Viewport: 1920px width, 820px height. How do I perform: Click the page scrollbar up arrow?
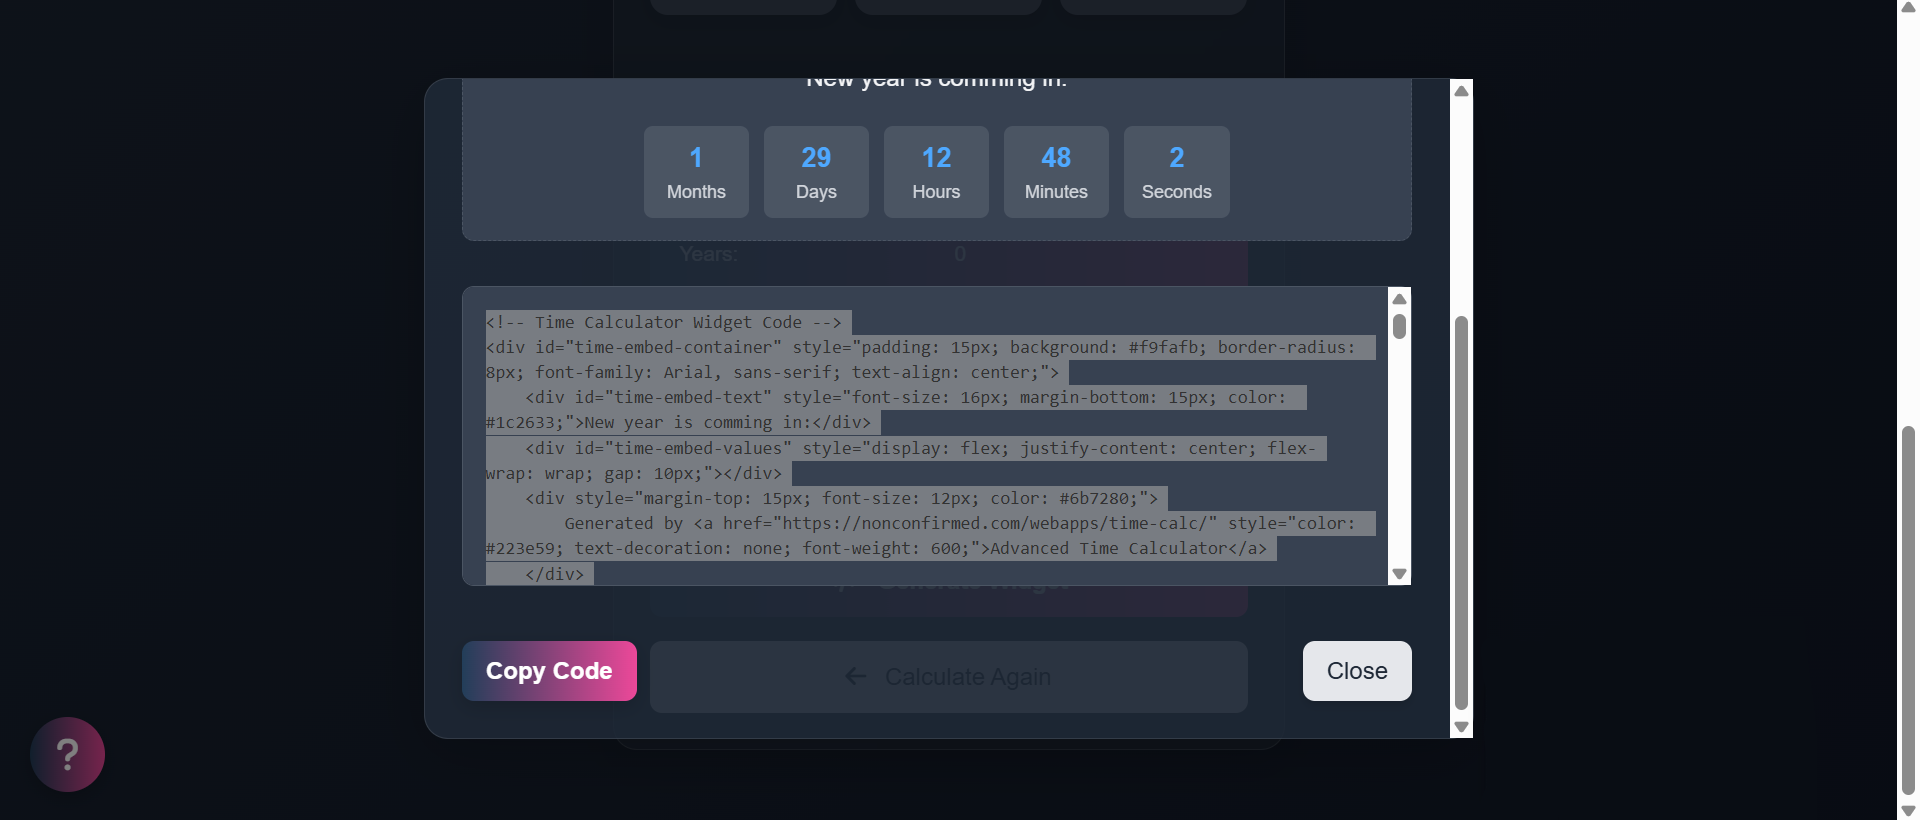tap(1908, 8)
